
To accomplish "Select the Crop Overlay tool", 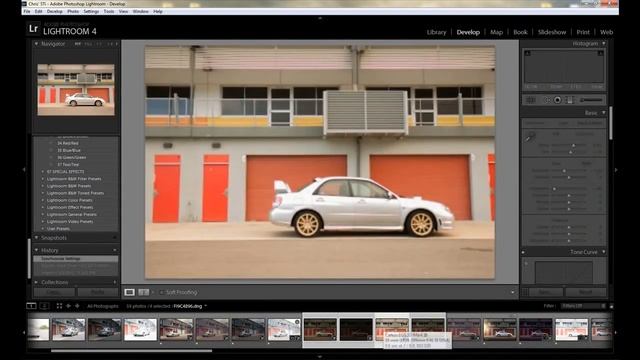I will [531, 100].
